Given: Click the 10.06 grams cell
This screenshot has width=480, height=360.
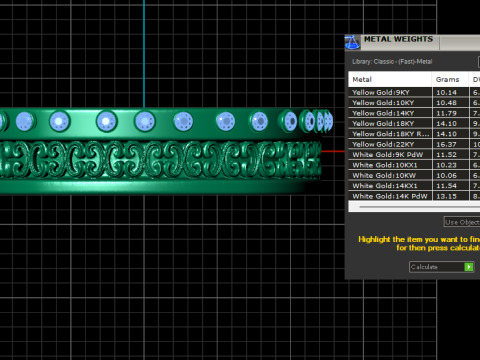Looking at the screenshot, I should pyautogui.click(x=450, y=175).
